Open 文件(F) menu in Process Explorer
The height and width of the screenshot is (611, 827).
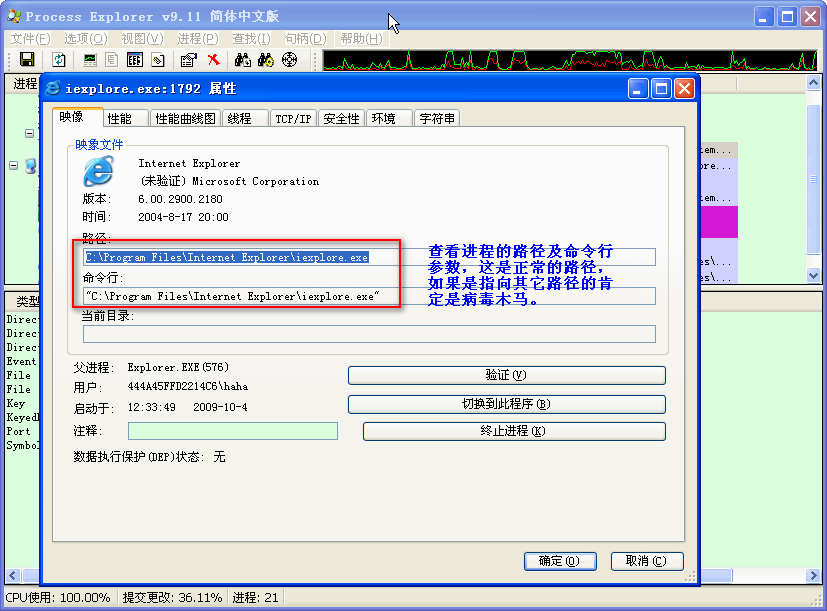(31, 39)
